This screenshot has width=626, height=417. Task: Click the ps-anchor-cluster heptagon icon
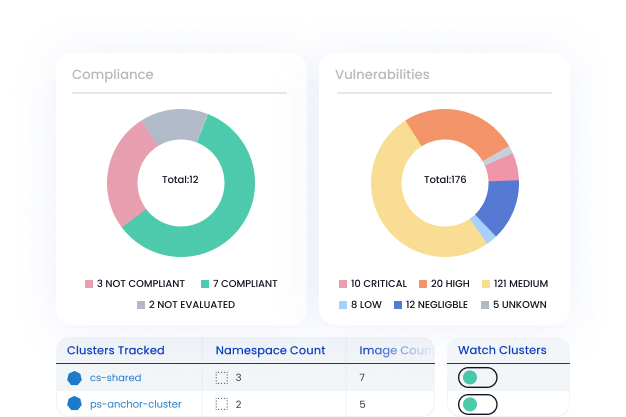coord(74,404)
